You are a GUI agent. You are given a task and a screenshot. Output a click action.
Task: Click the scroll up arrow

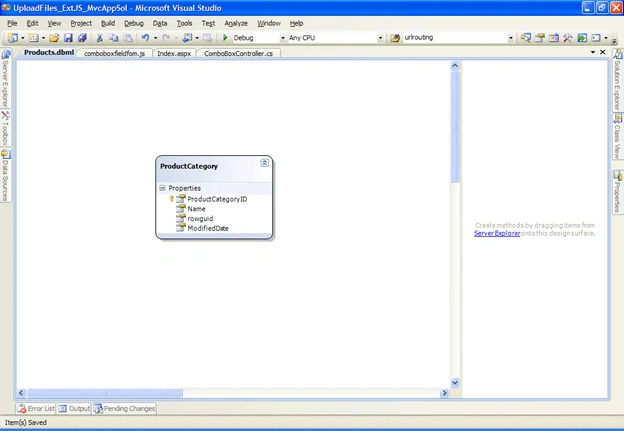[x=455, y=66]
